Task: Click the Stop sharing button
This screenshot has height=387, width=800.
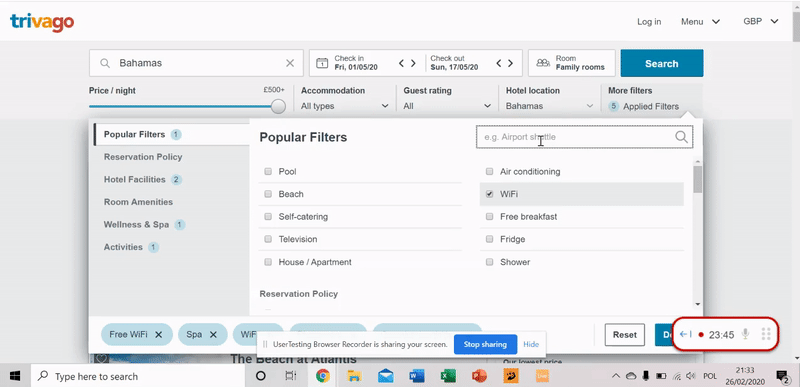Action: 485,344
